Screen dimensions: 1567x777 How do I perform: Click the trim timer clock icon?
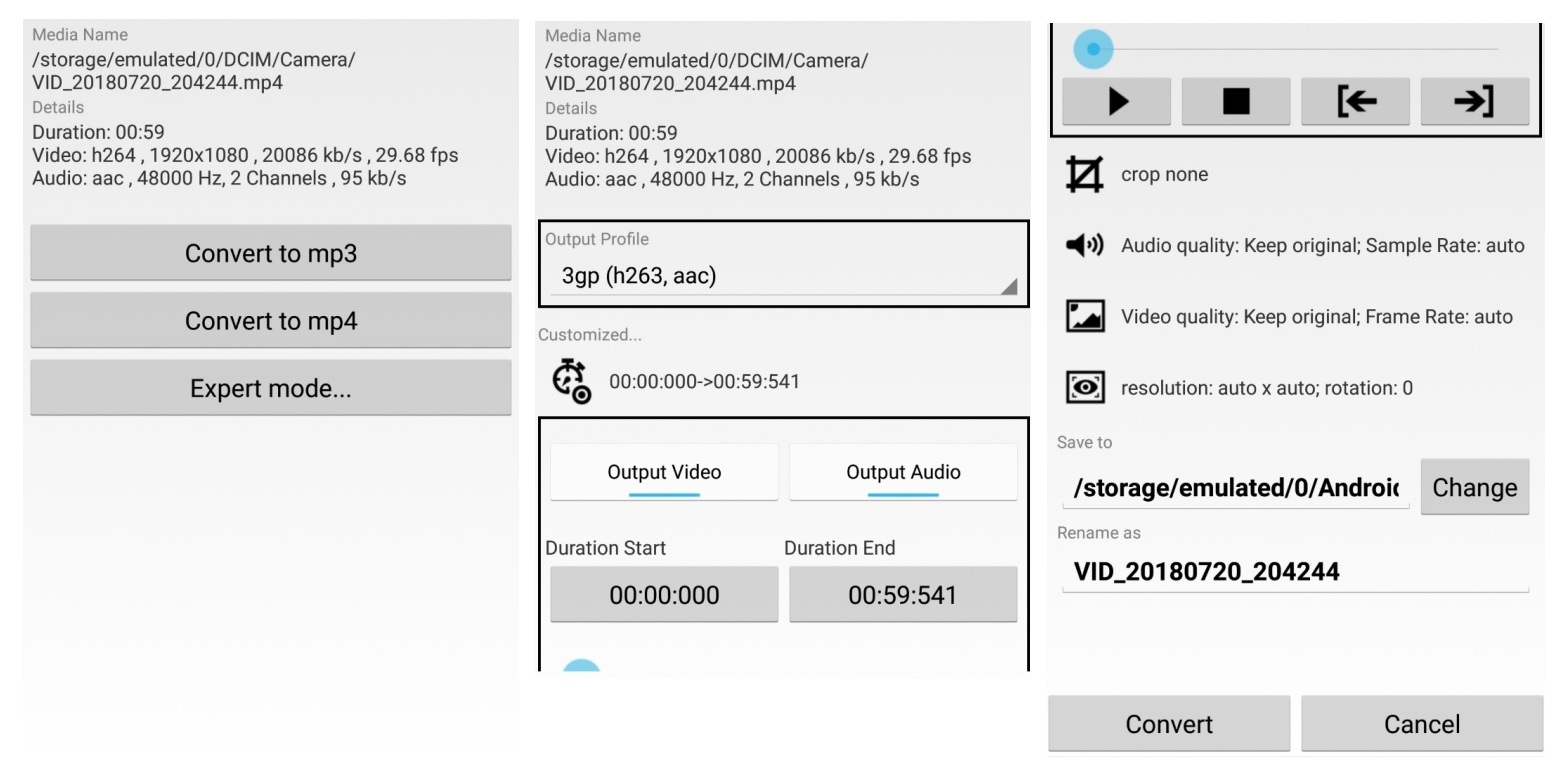pyautogui.click(x=572, y=381)
